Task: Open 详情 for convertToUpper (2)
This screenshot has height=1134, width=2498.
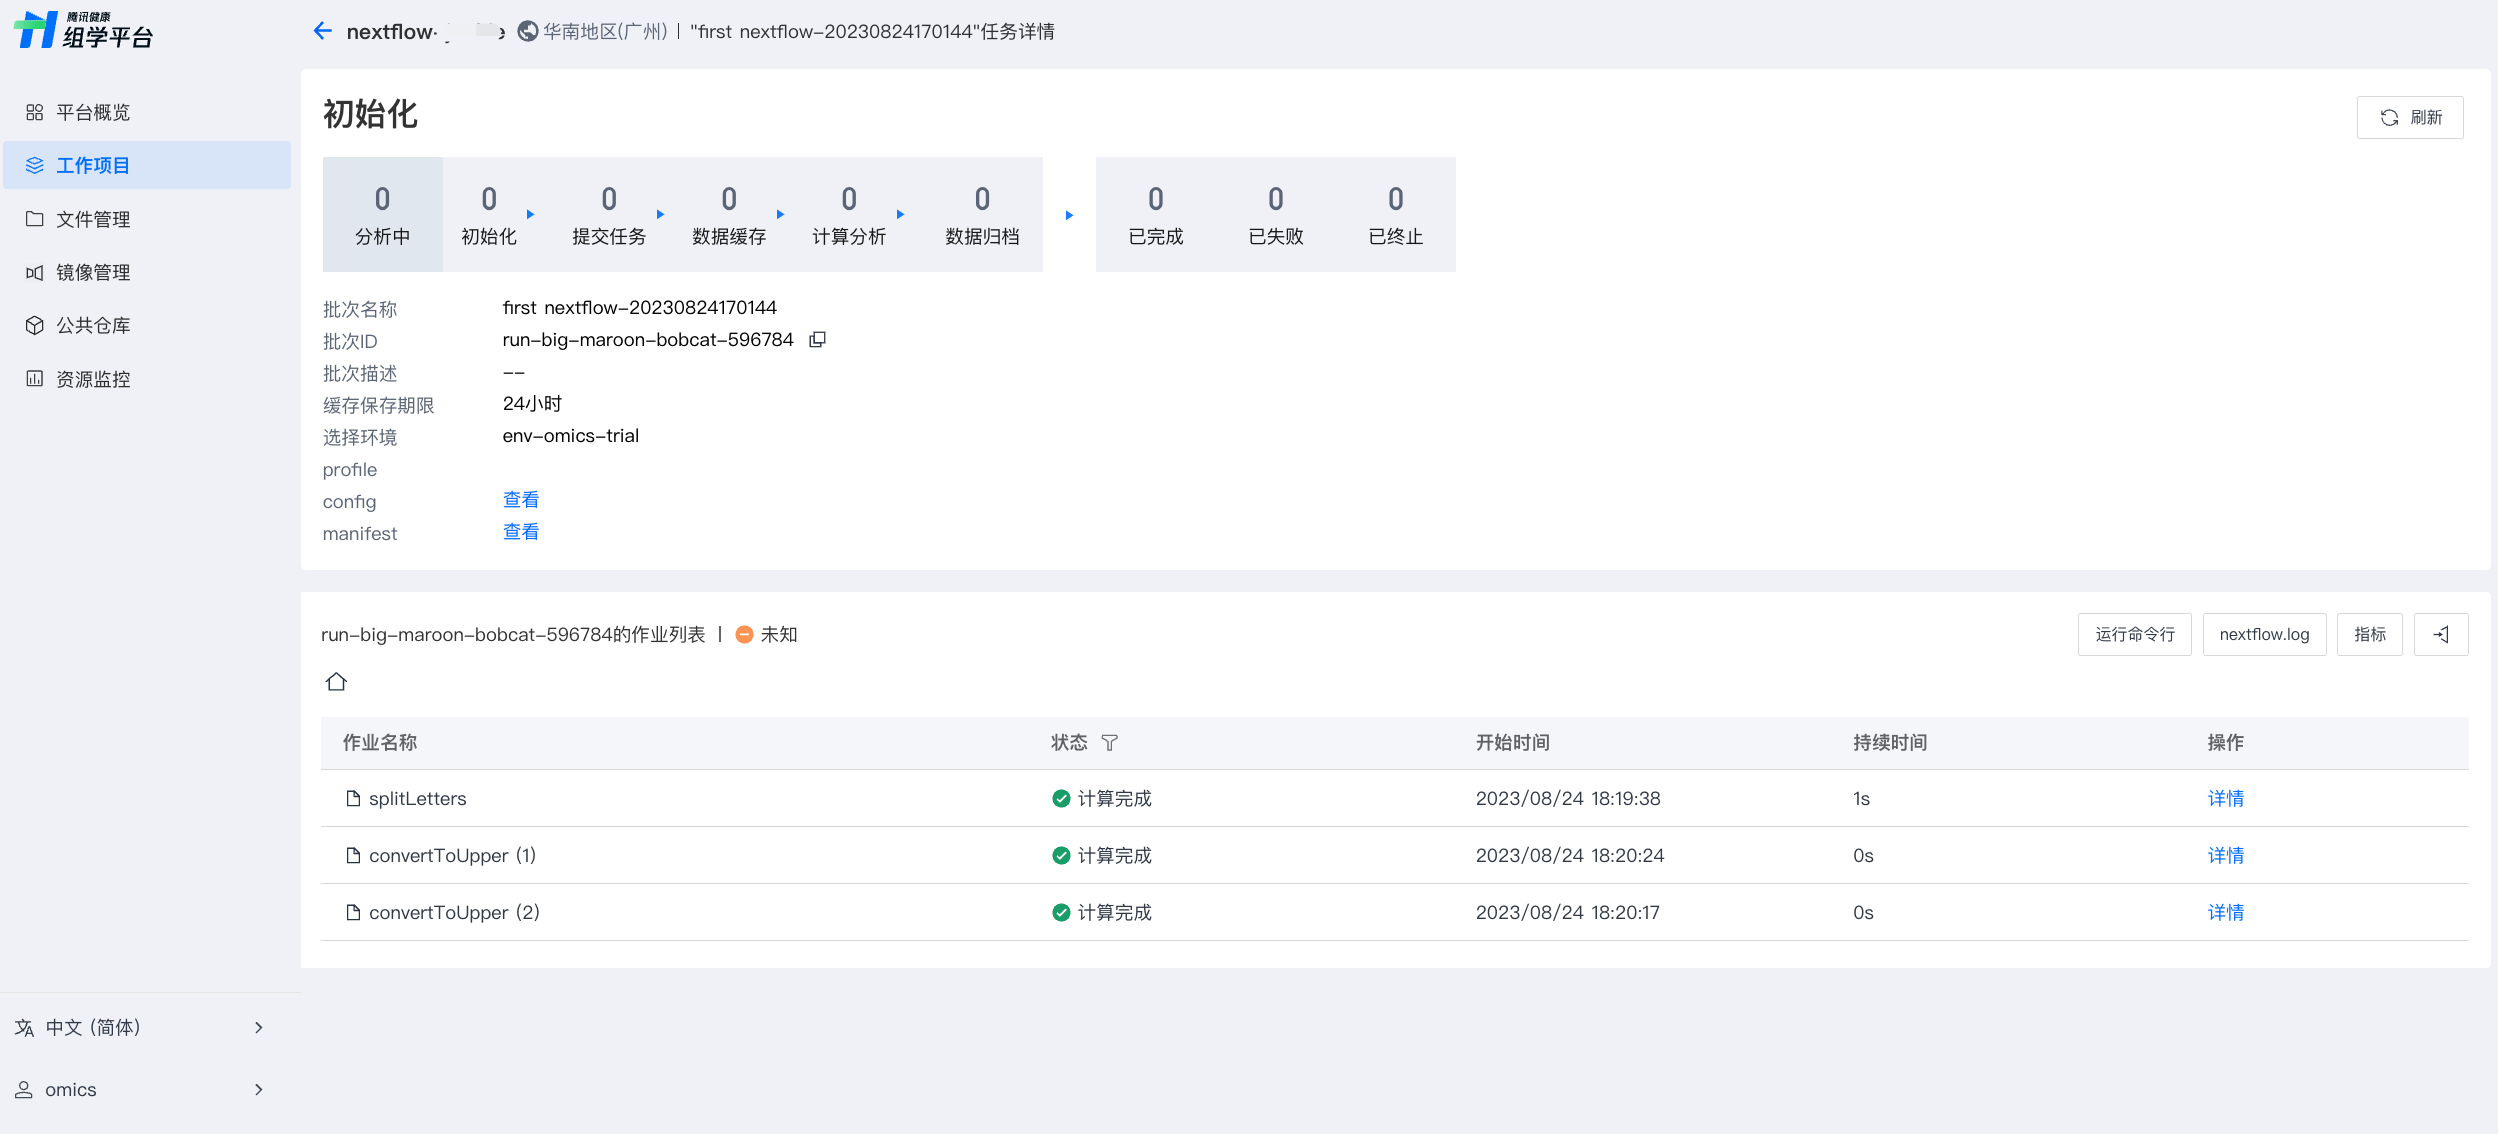Action: (x=2225, y=913)
